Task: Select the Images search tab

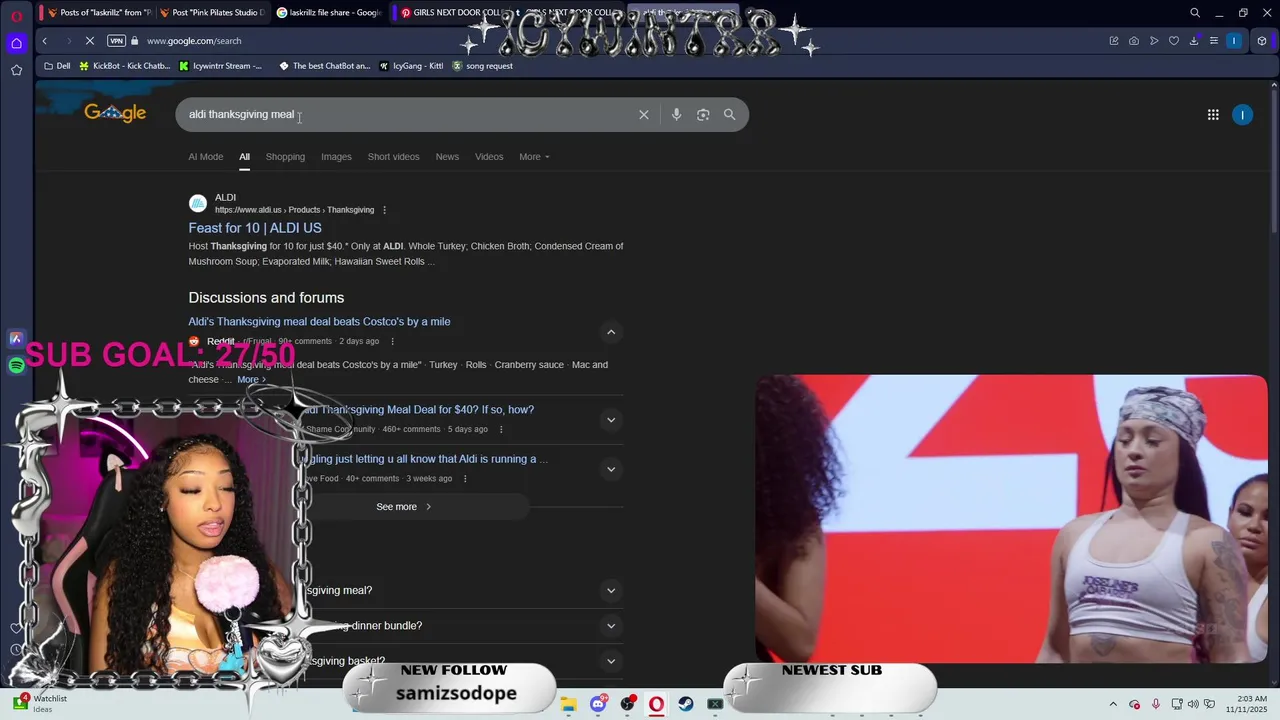Action: coord(336,157)
